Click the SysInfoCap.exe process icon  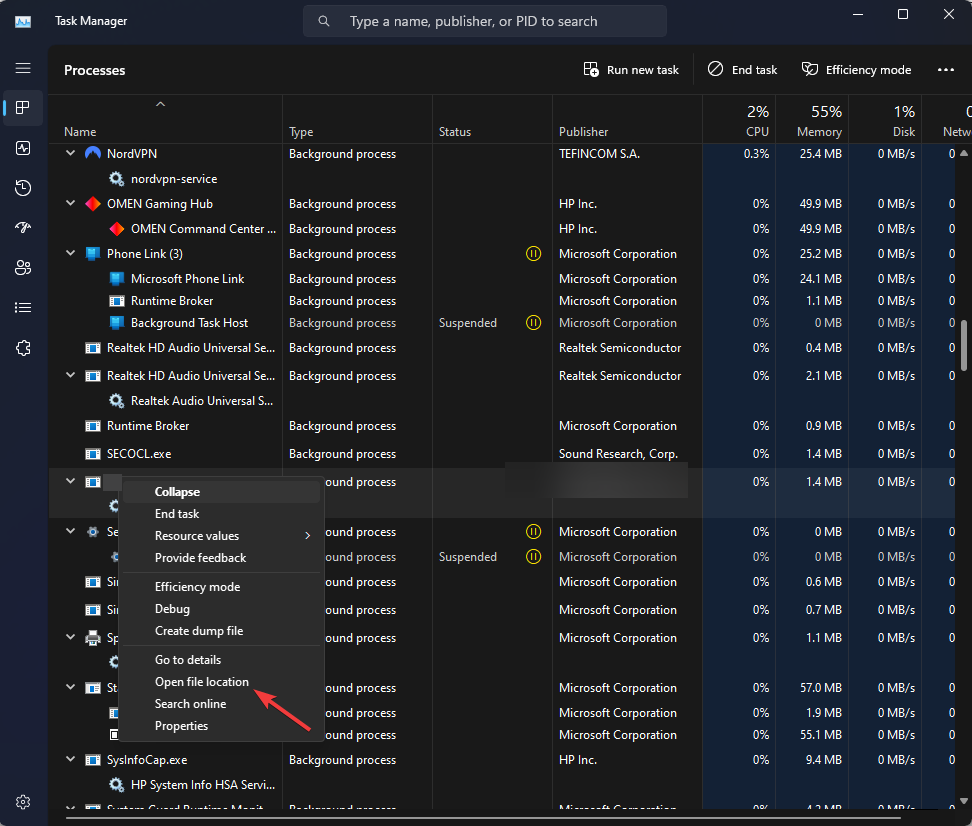pos(93,760)
